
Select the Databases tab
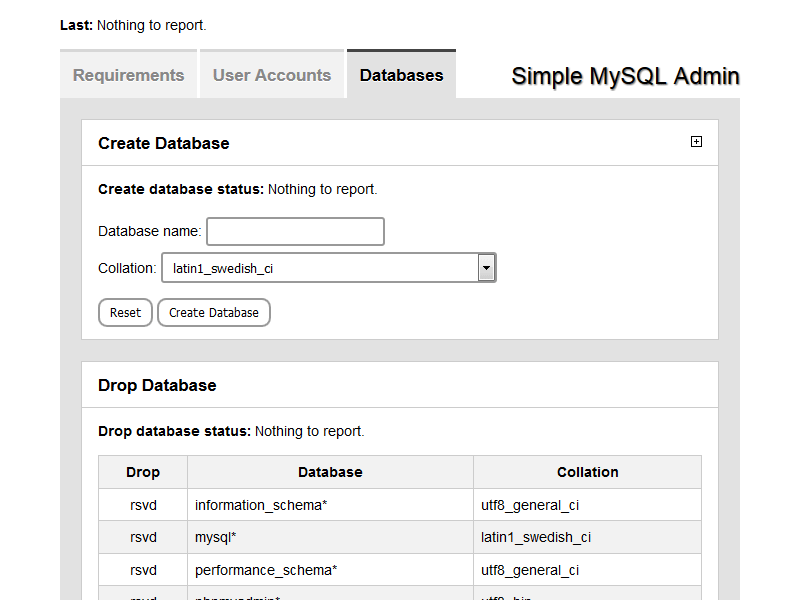point(402,74)
